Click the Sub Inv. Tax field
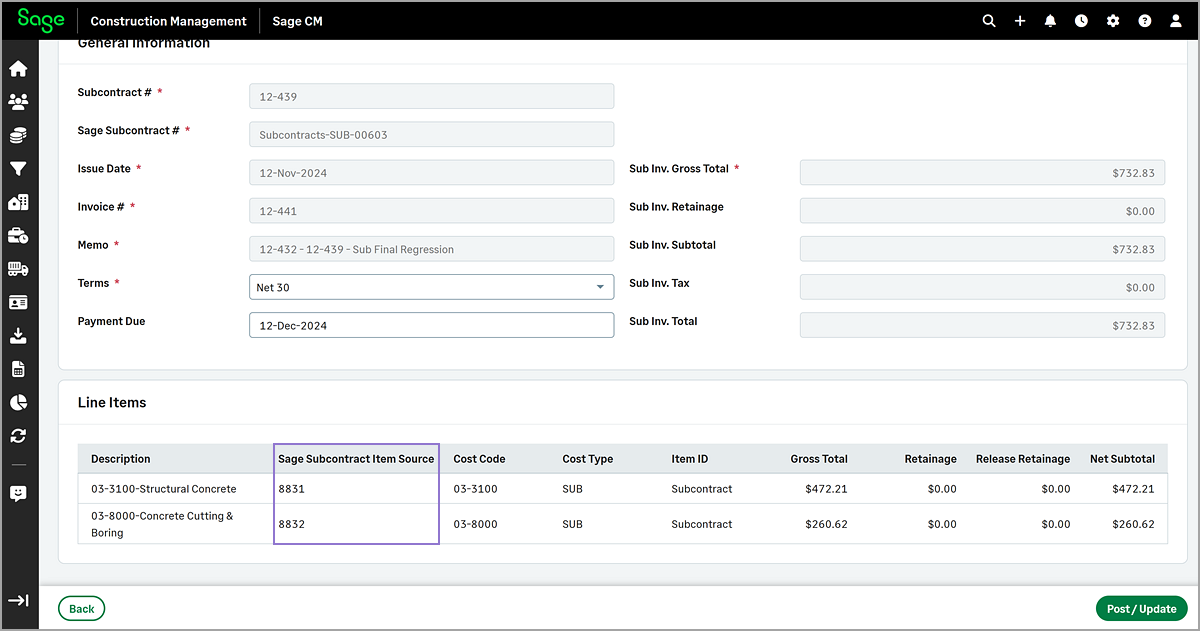 tap(982, 287)
